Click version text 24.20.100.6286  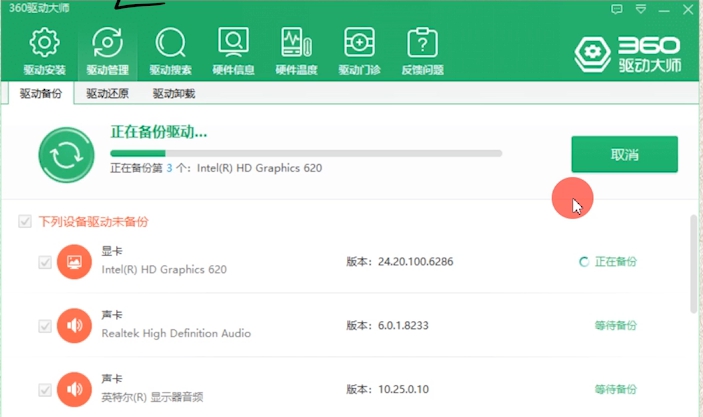coord(416,262)
